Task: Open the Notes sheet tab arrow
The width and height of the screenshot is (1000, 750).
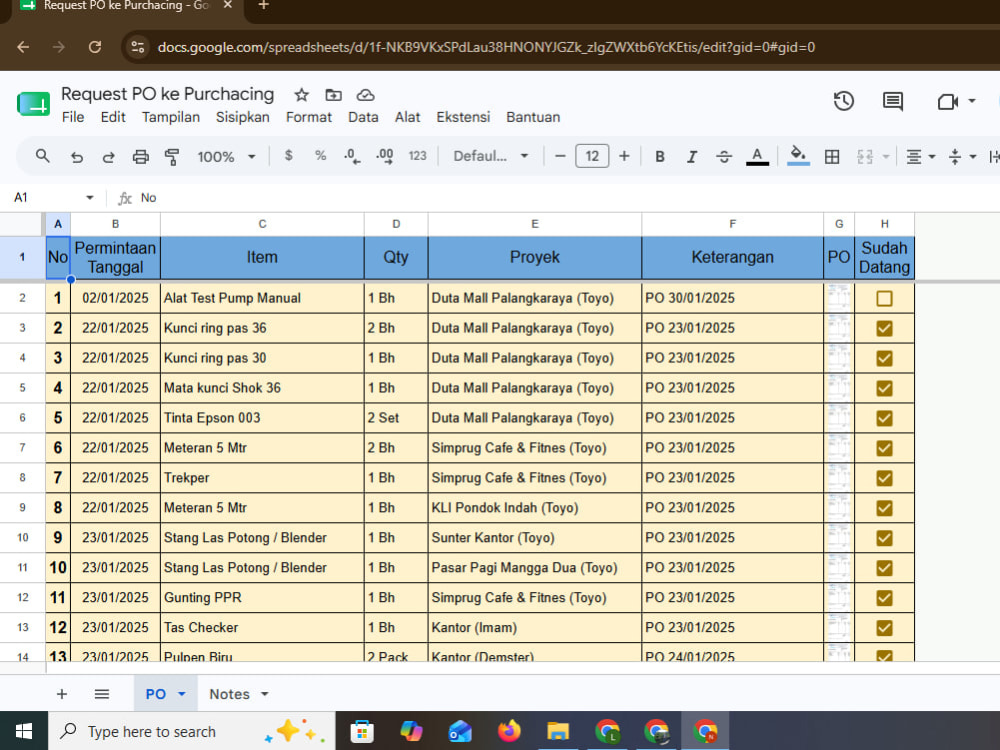Action: tap(265, 694)
